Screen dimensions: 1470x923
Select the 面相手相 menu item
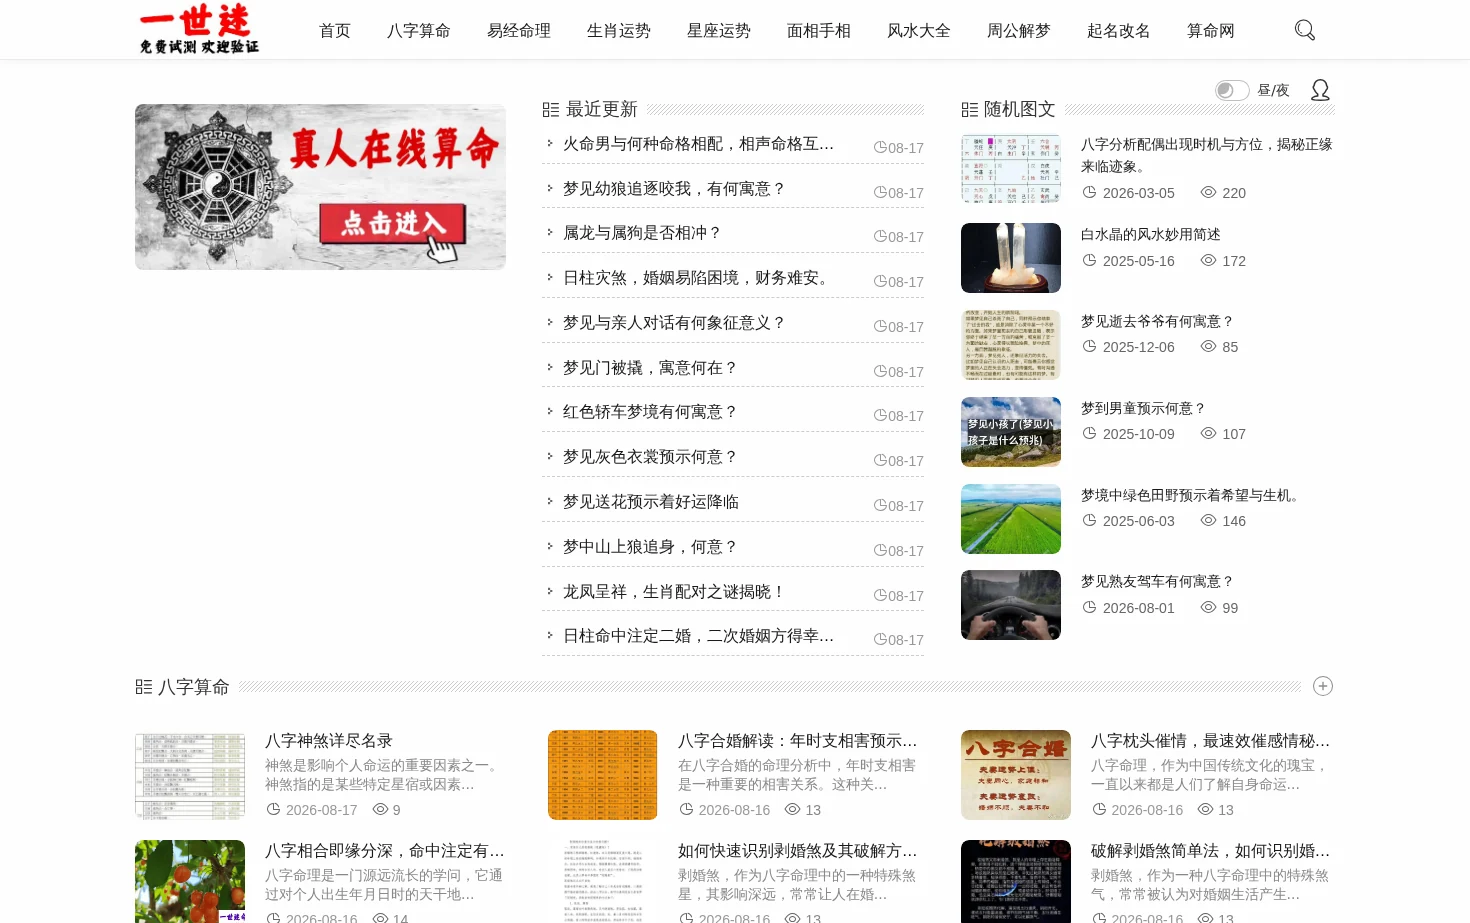[819, 31]
